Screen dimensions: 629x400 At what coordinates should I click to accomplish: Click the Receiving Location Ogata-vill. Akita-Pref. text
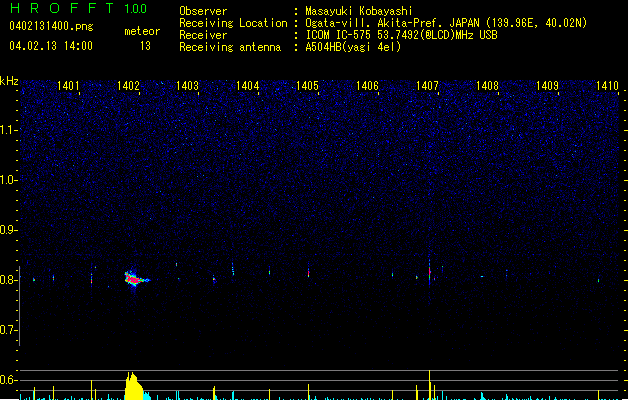coord(446,23)
